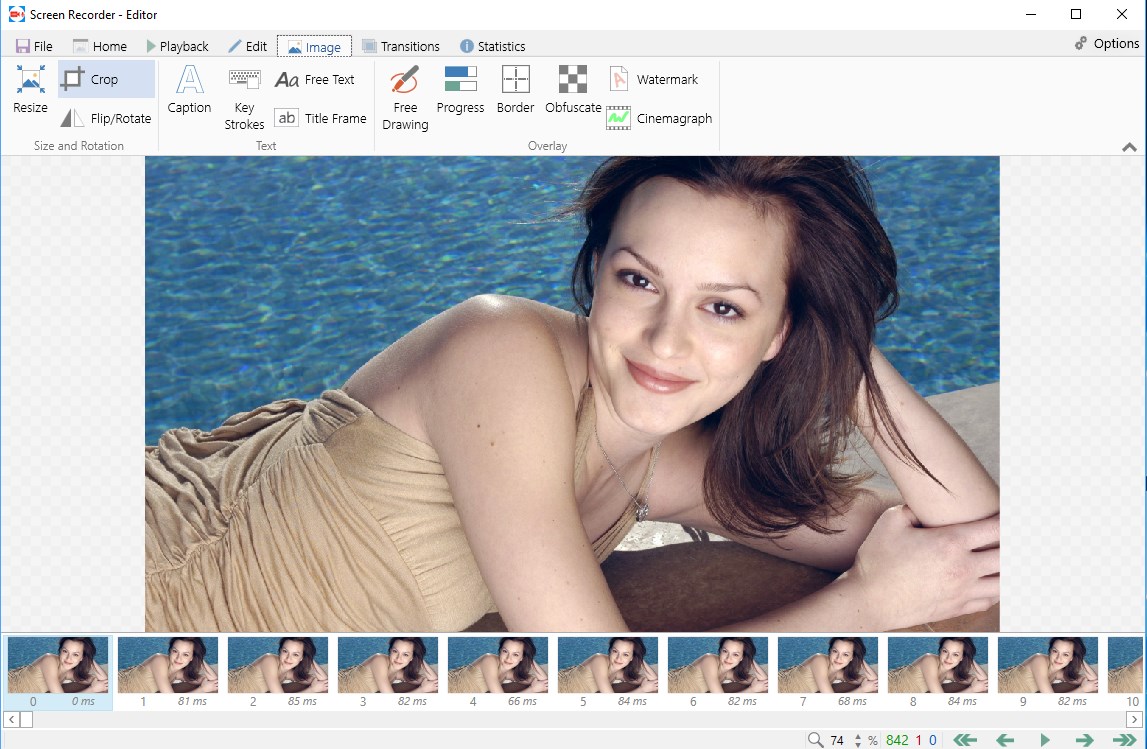Open the File menu
This screenshot has width=1147, height=749.
click(34, 46)
